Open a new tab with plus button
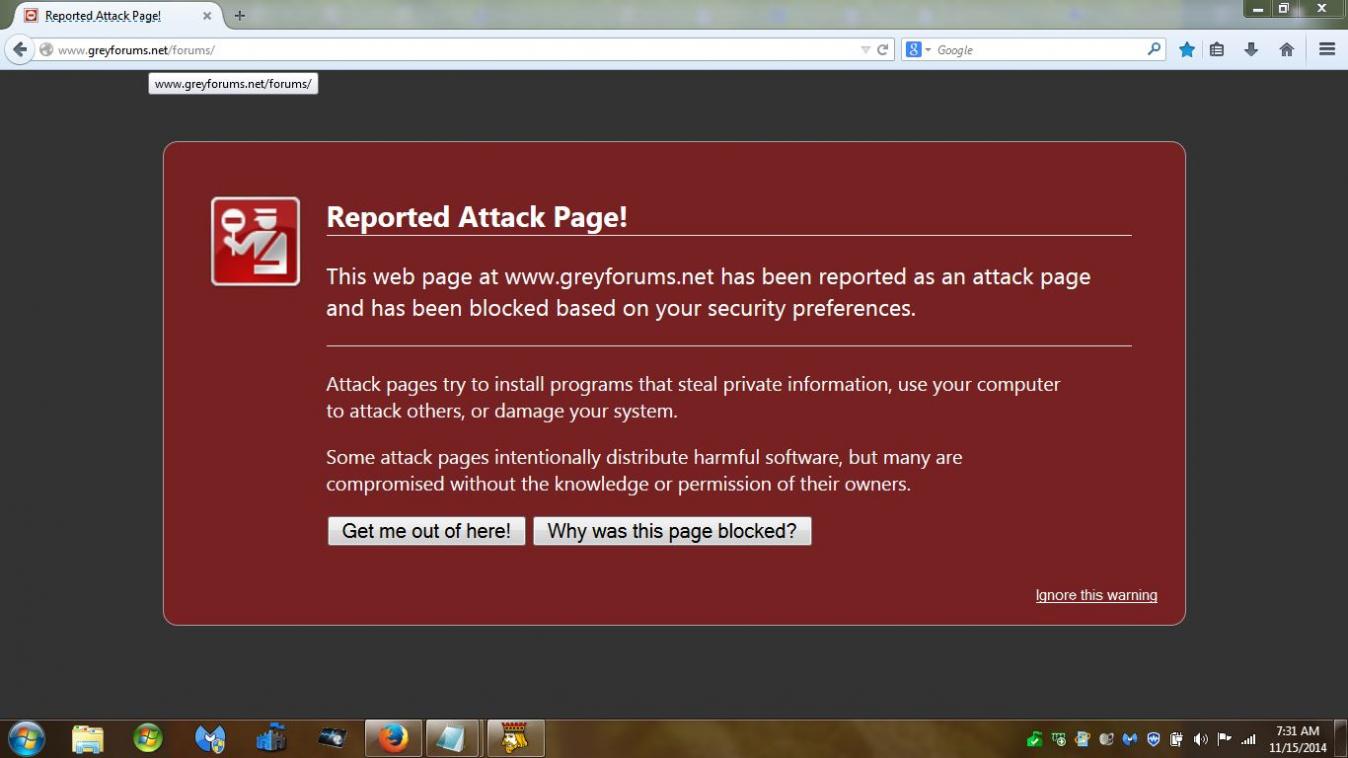 (x=239, y=16)
